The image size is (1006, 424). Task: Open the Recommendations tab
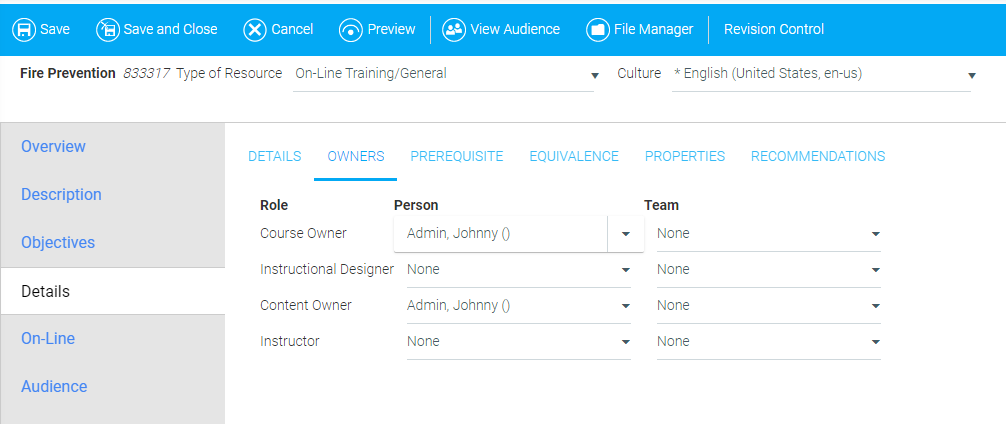point(817,157)
